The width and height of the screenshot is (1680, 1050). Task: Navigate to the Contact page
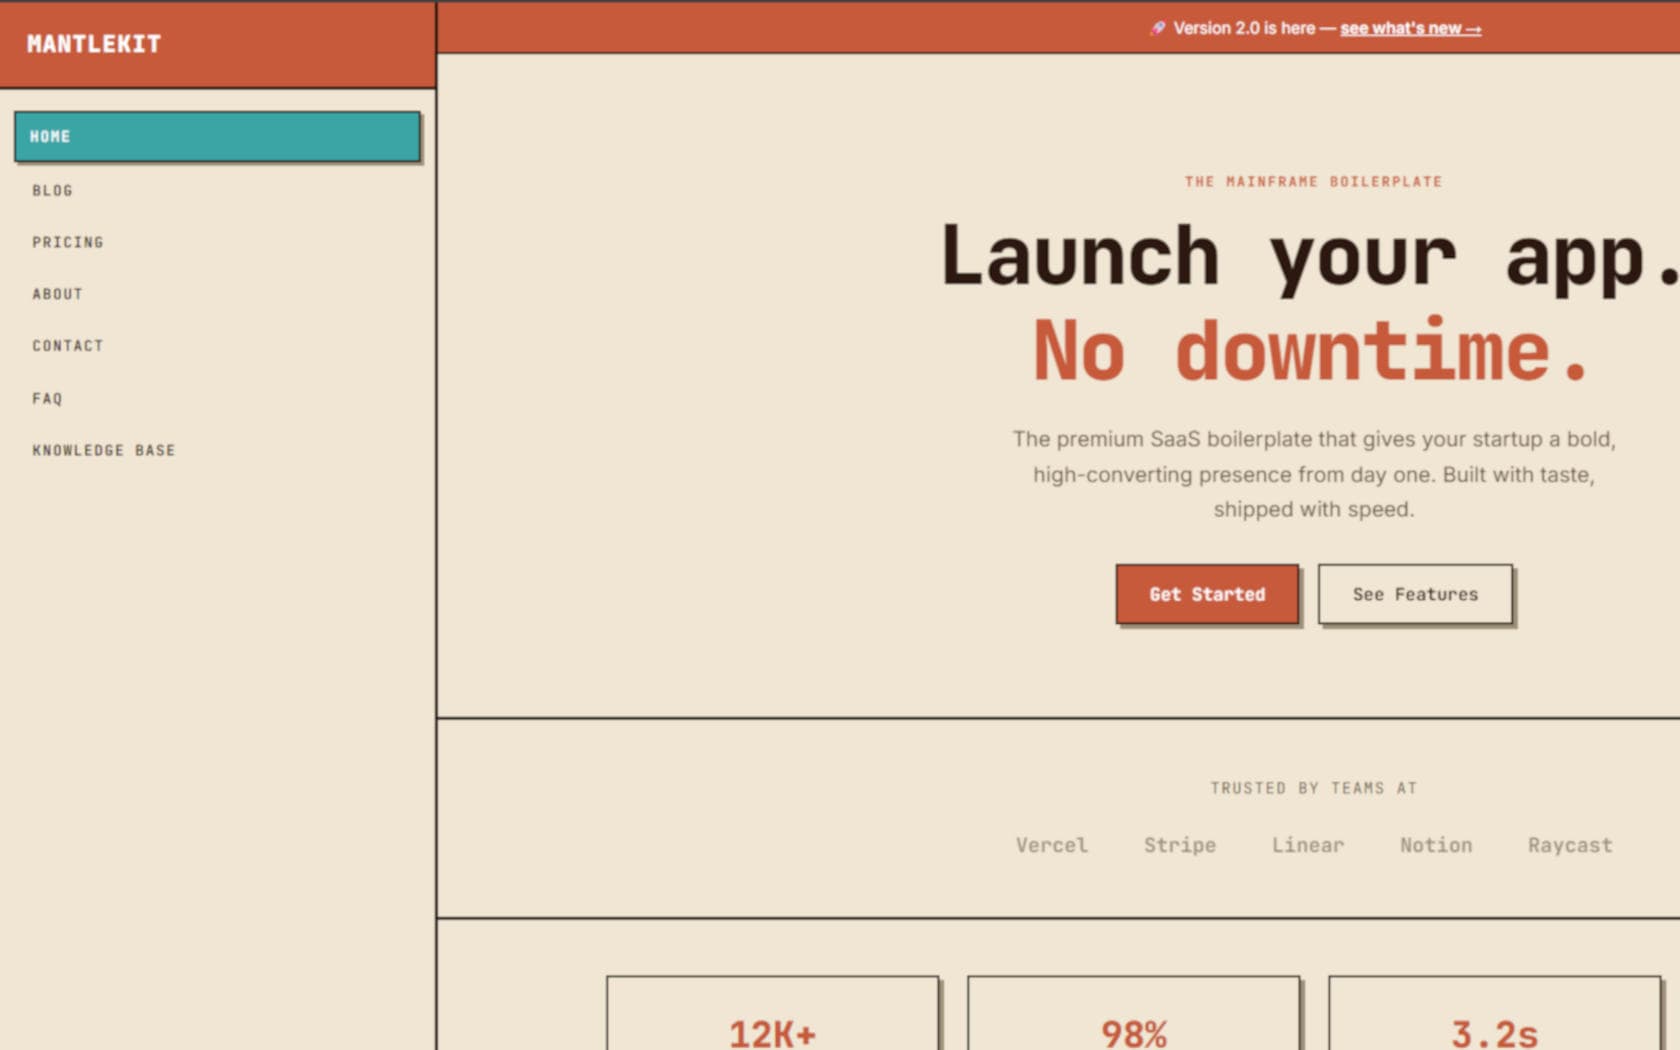click(x=67, y=346)
